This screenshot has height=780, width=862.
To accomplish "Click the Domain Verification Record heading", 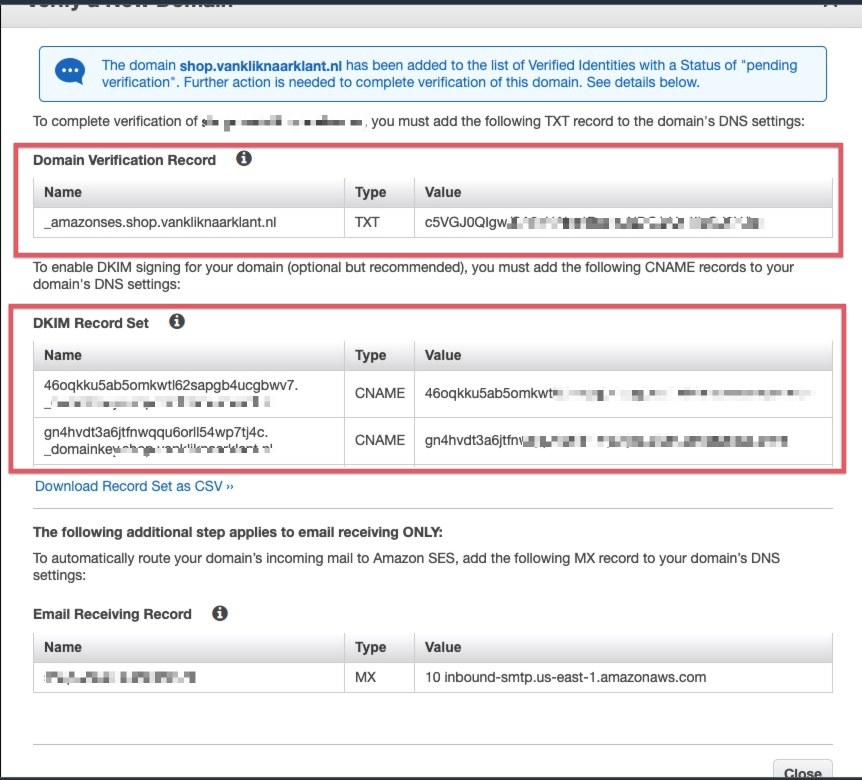I will click(x=124, y=160).
